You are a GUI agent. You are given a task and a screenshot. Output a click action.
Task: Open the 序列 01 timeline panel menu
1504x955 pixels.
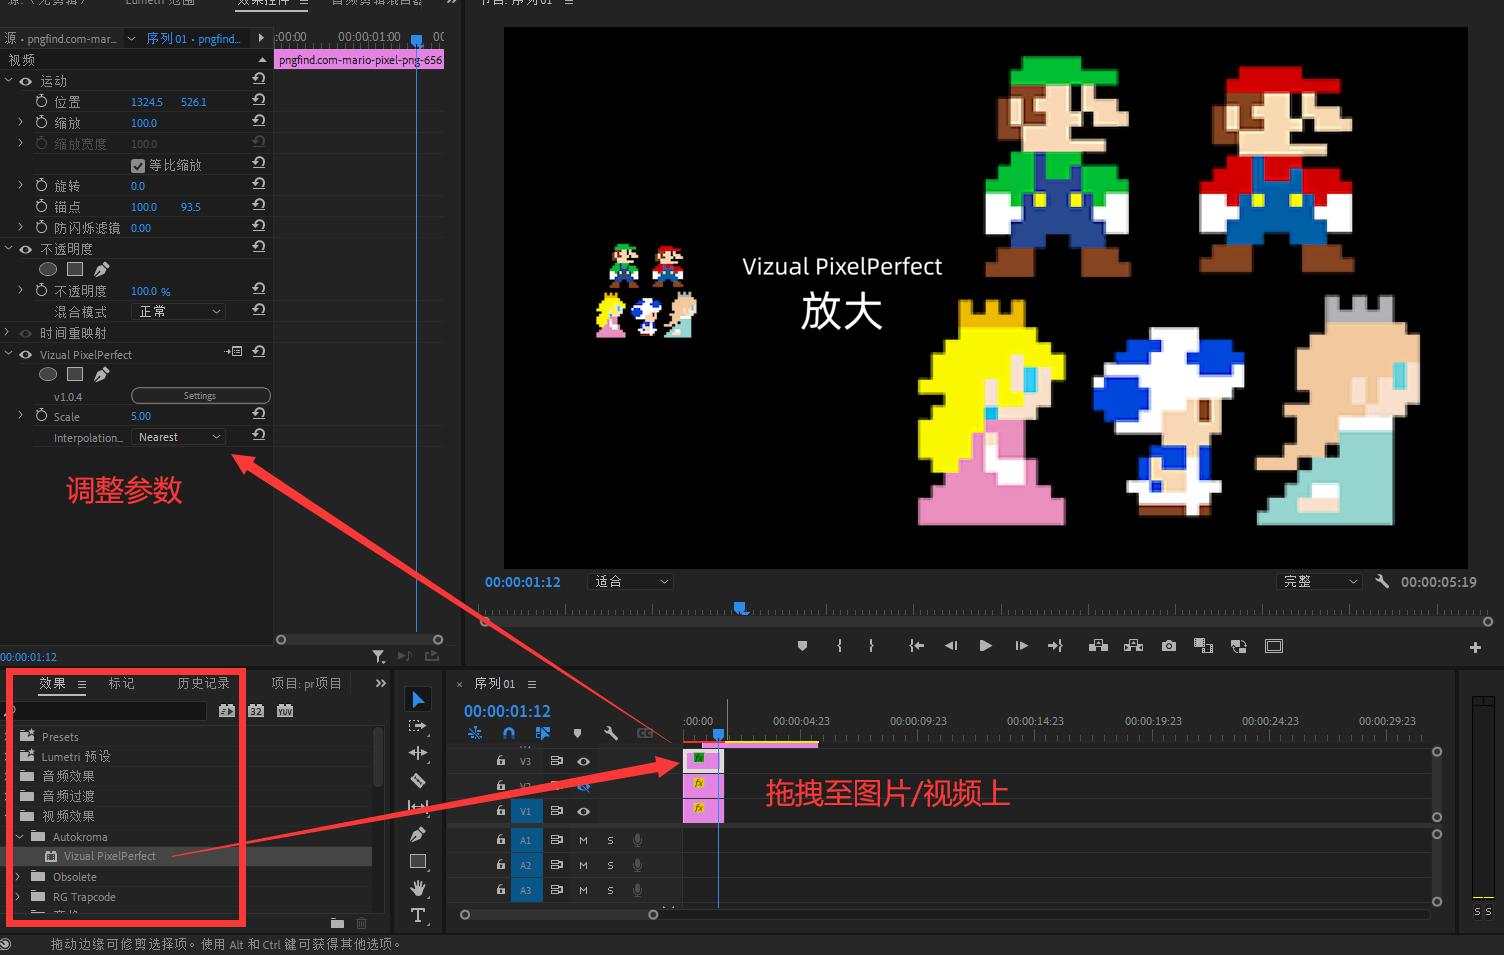(532, 684)
